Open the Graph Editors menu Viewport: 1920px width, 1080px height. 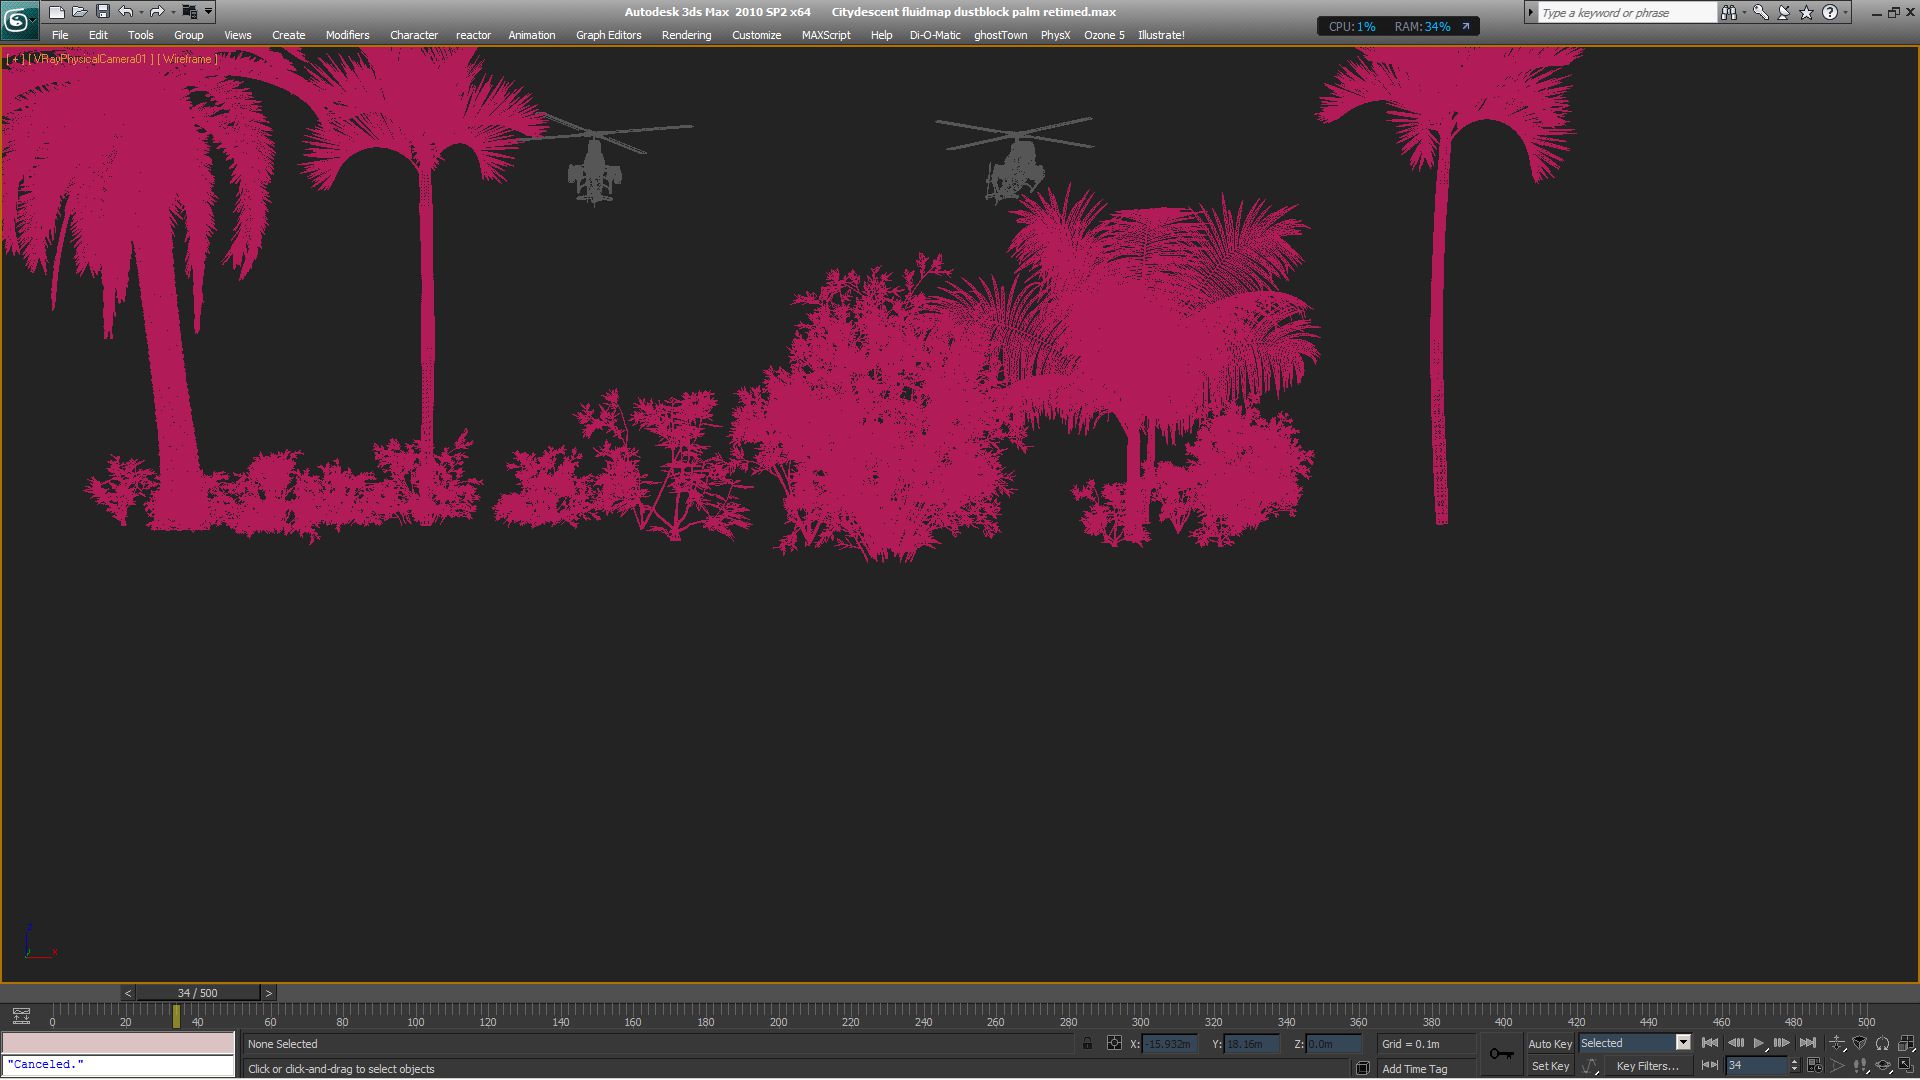[x=608, y=35]
